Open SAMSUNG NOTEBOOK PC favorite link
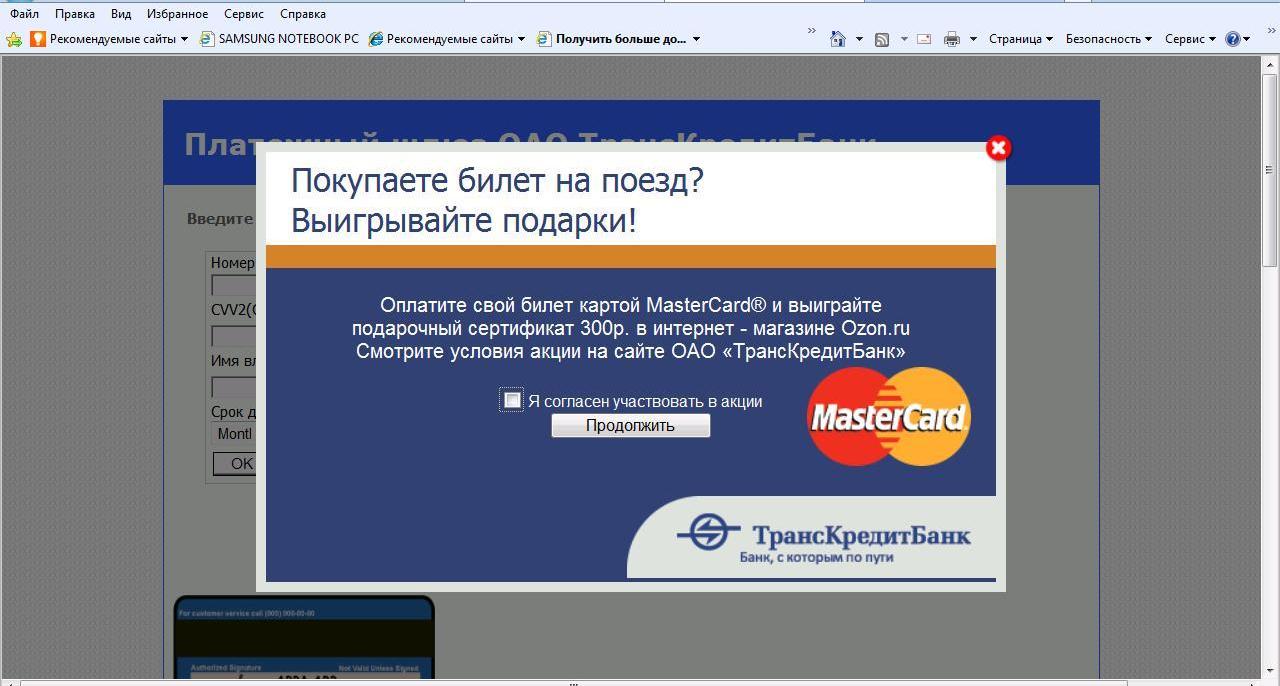This screenshot has width=1280, height=686. click(x=279, y=39)
